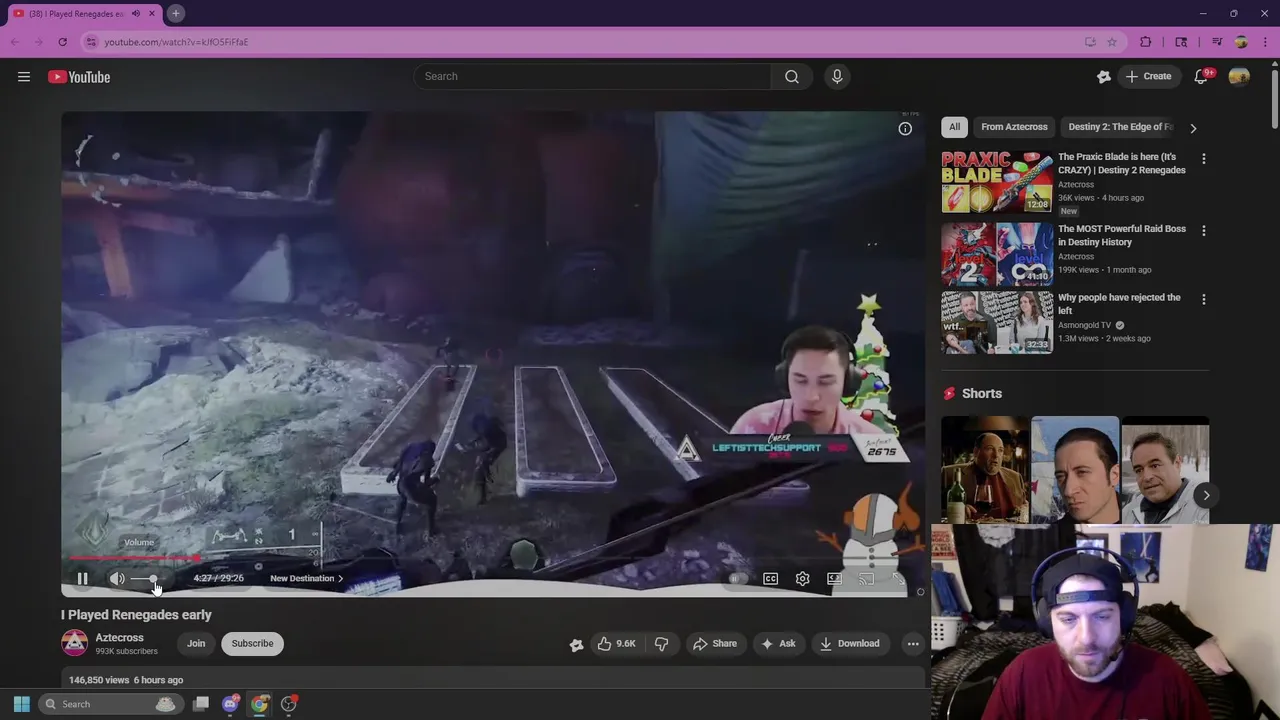Reload the page
1280x720 pixels.
pyautogui.click(x=62, y=42)
